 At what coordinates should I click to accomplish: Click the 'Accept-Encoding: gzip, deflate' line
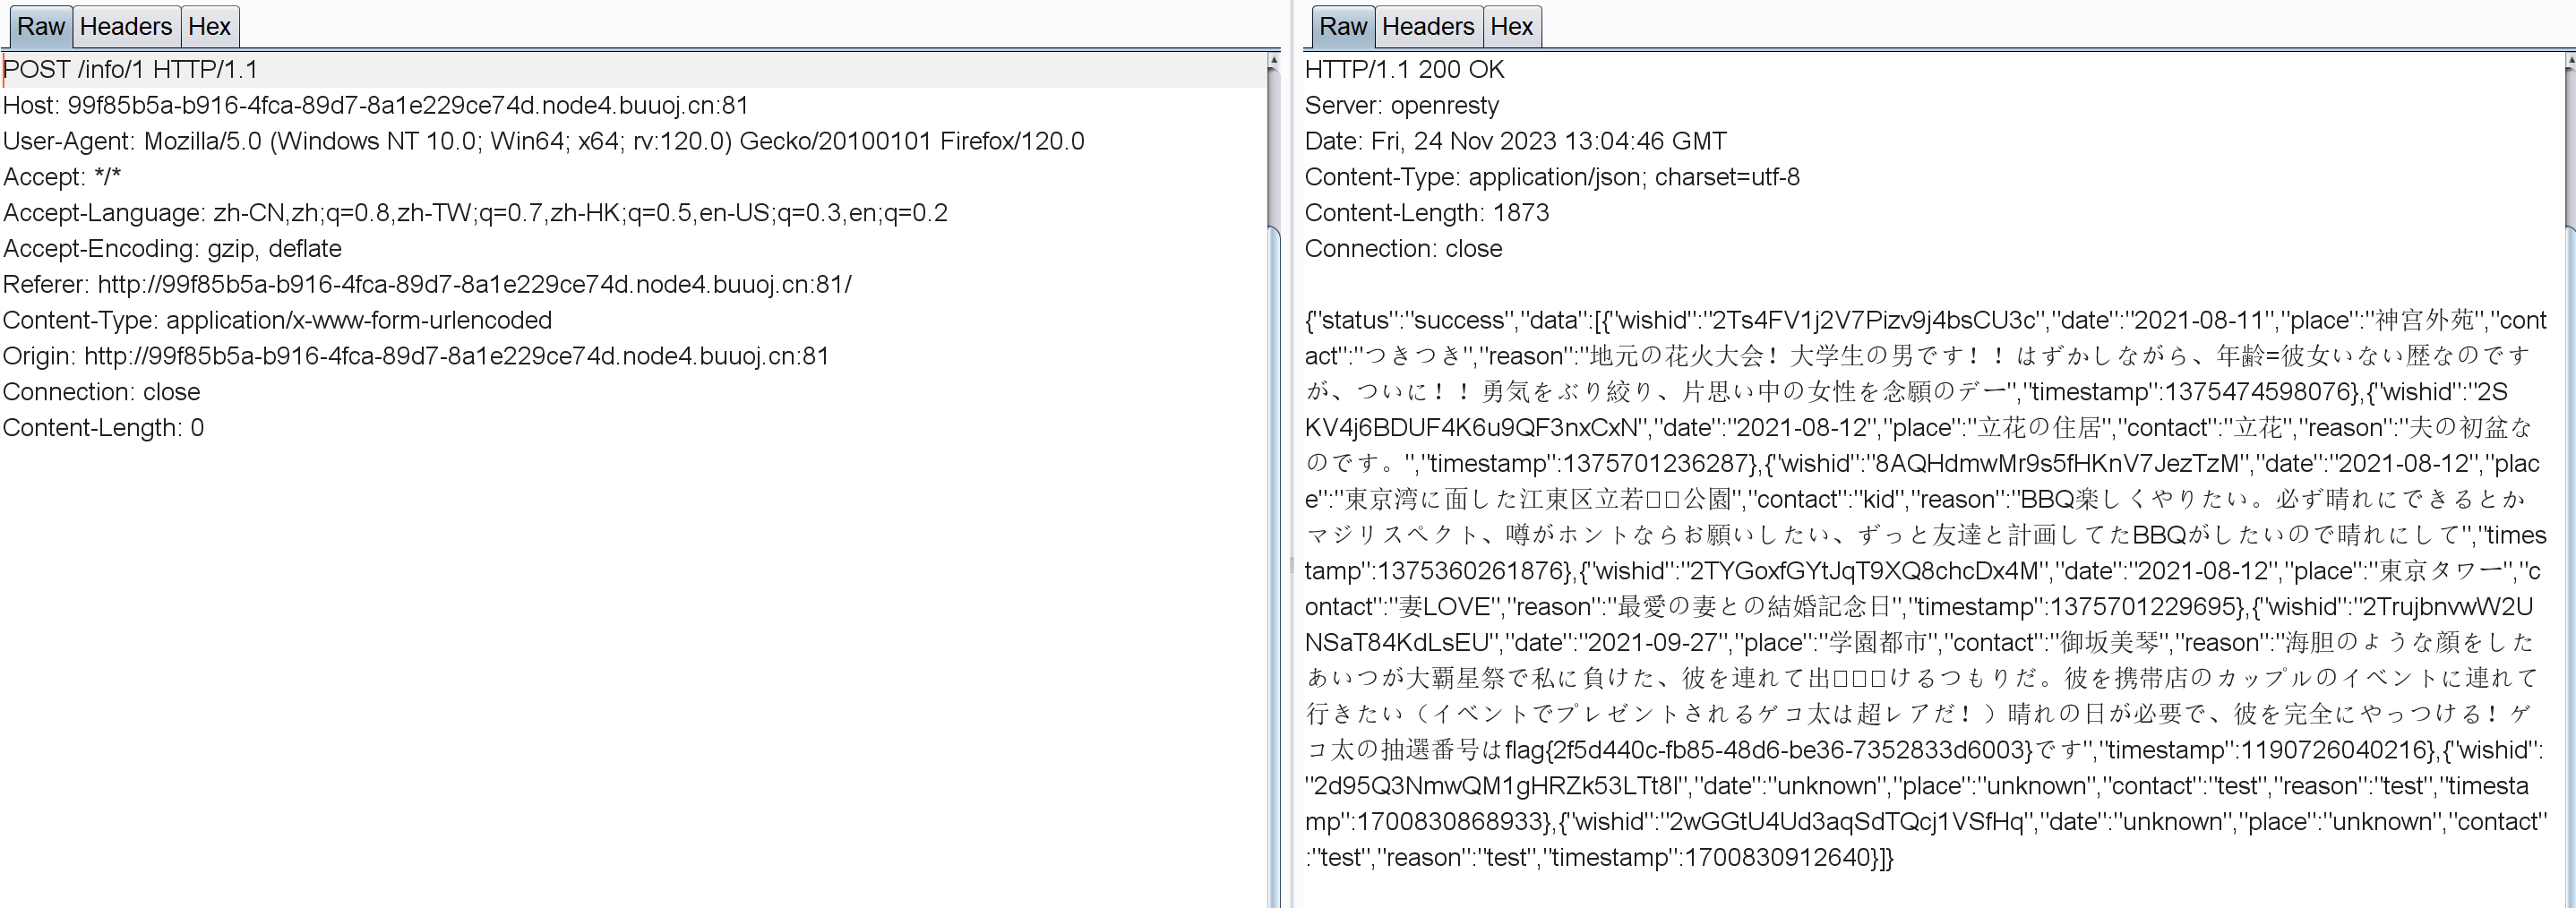click(x=172, y=249)
